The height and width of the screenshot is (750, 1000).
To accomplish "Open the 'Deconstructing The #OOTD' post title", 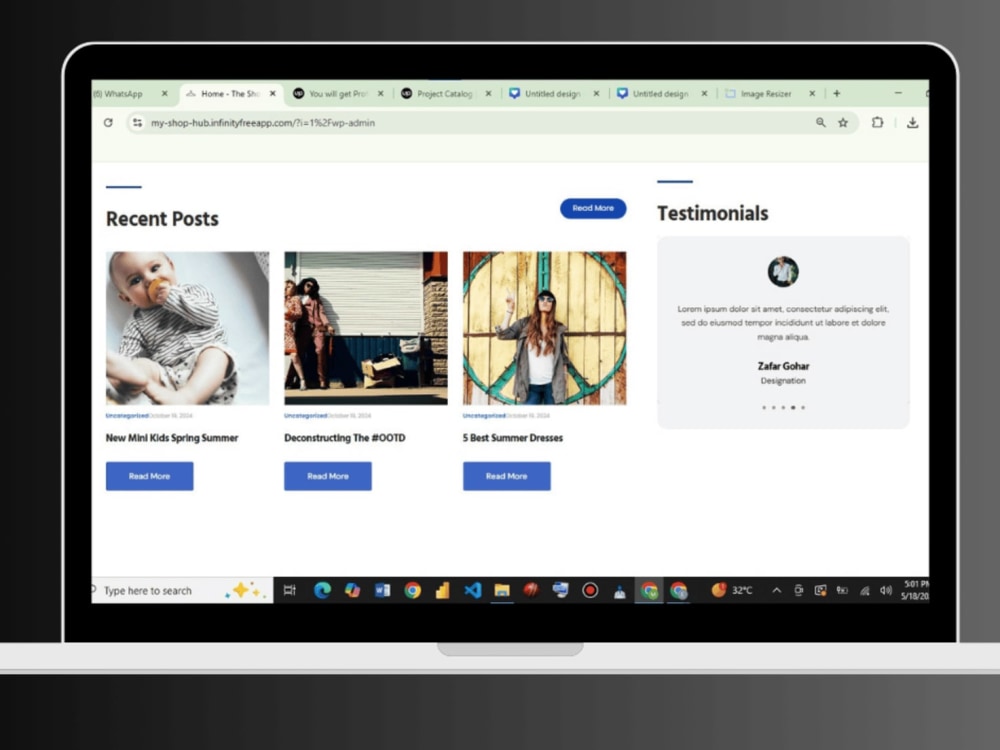I will [344, 438].
